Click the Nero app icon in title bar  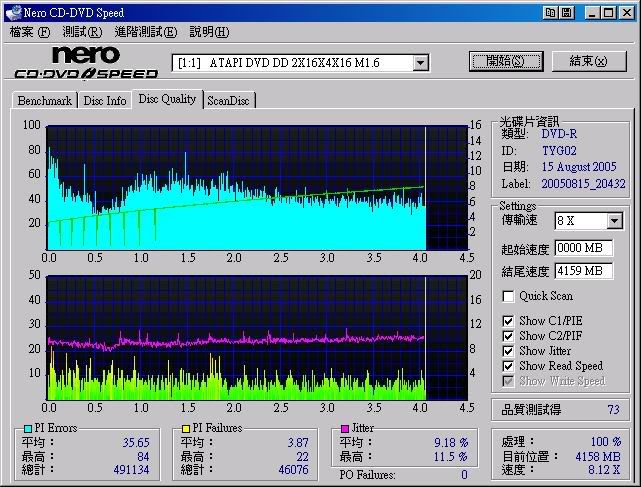click(13, 12)
